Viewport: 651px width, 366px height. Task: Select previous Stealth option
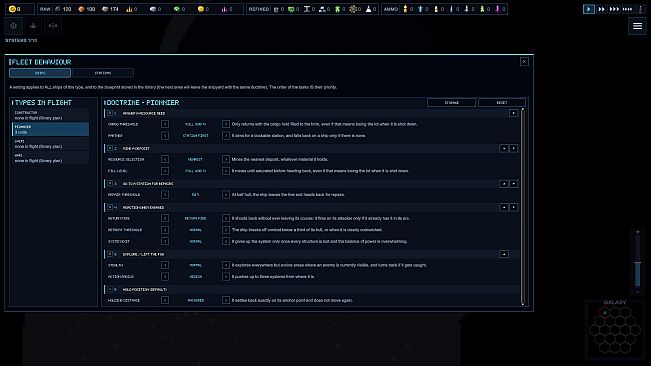point(165,265)
